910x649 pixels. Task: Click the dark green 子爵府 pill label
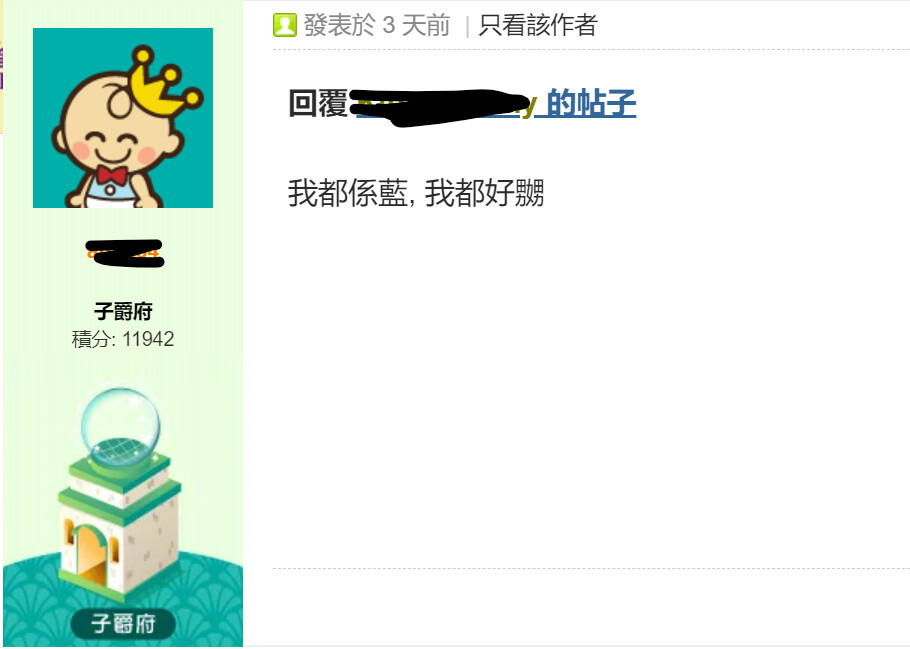[123, 624]
